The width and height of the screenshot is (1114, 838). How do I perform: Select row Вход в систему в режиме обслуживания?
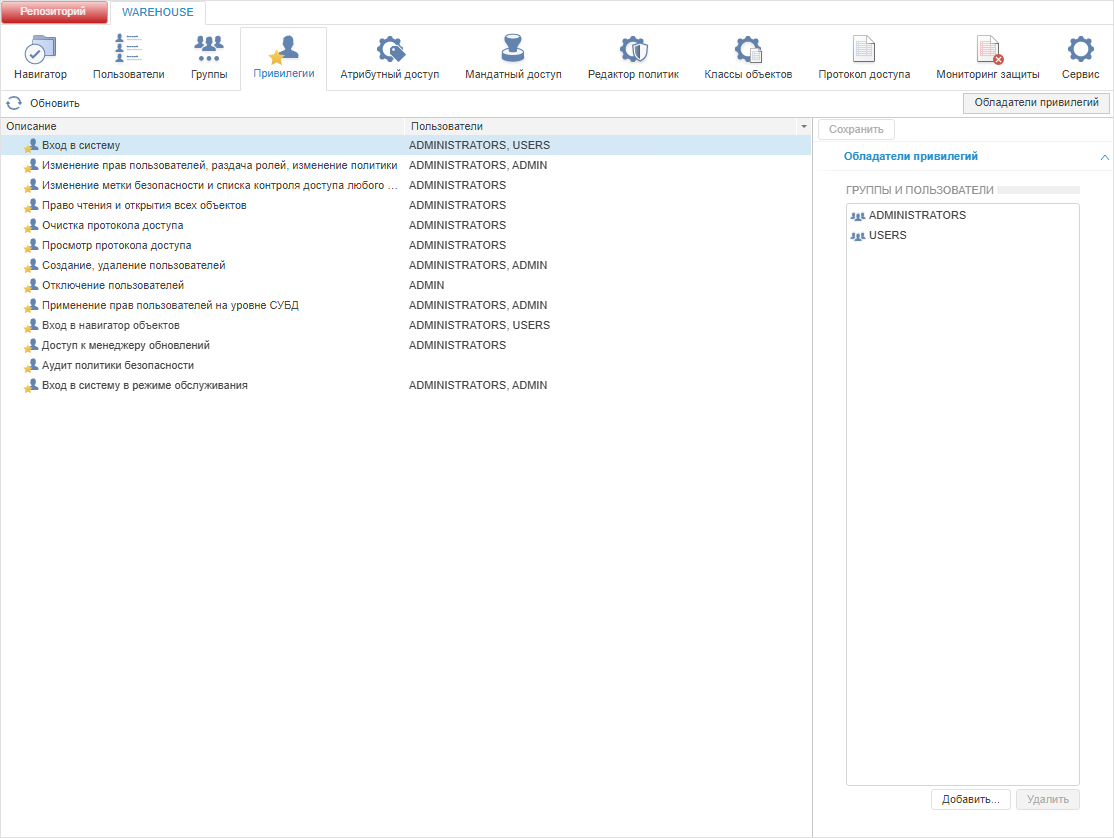point(406,386)
